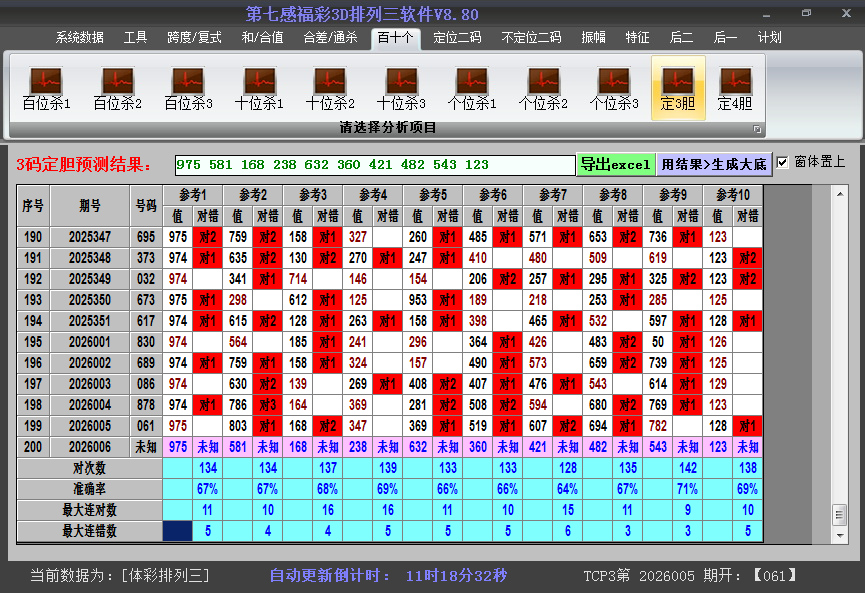This screenshot has height=593, width=865.
Task: Open the 跨度/复式 menu tab
Action: point(194,38)
